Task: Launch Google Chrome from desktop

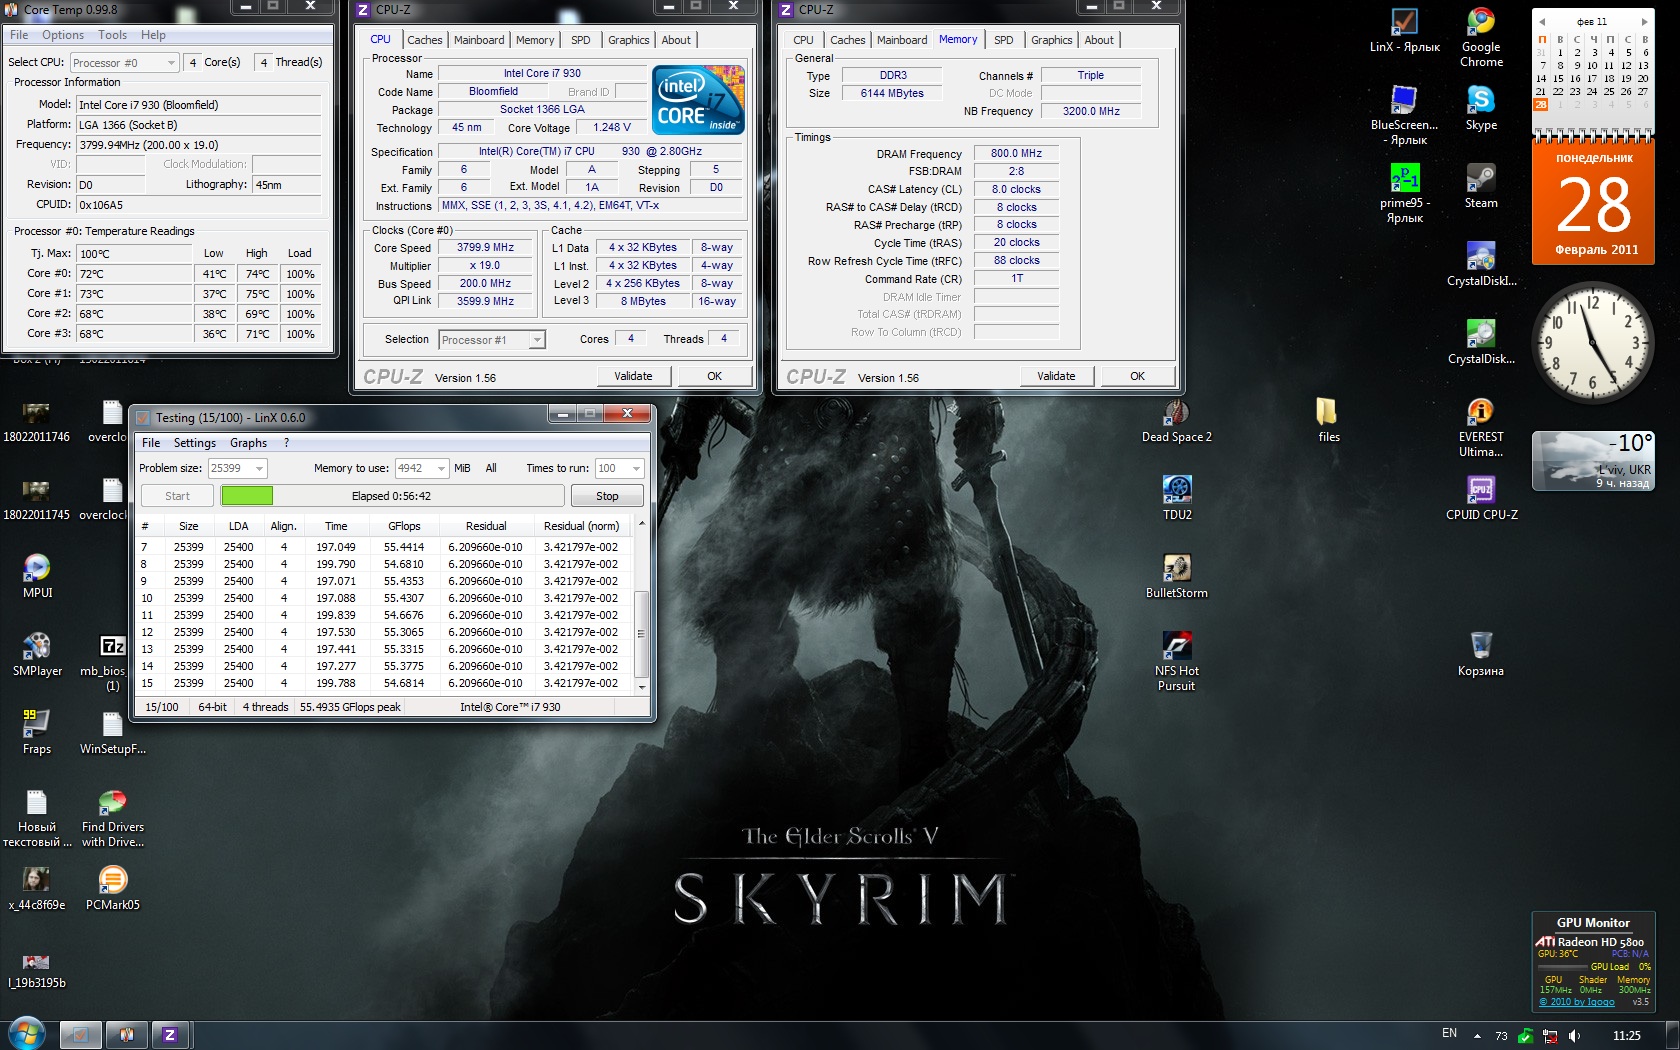Action: [1481, 37]
